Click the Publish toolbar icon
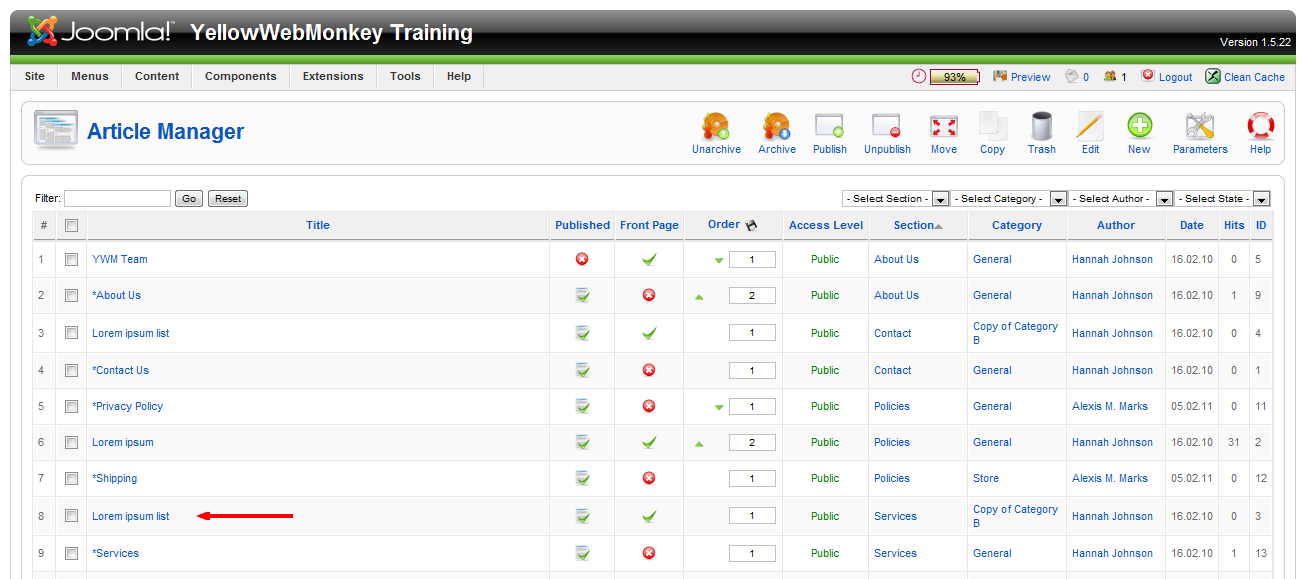 (x=829, y=127)
